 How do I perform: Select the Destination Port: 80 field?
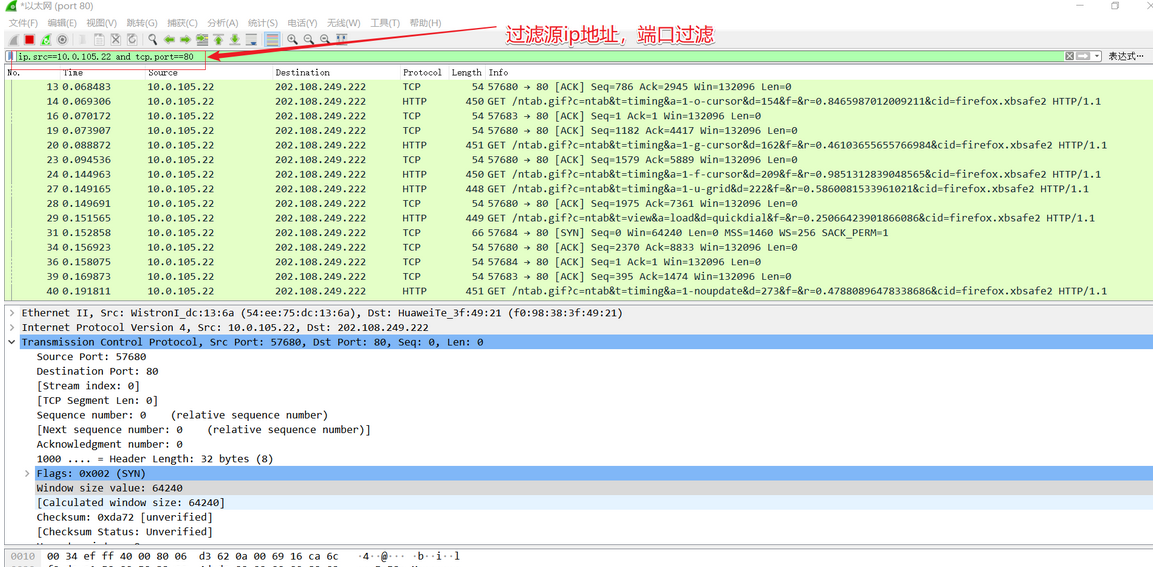(97, 371)
